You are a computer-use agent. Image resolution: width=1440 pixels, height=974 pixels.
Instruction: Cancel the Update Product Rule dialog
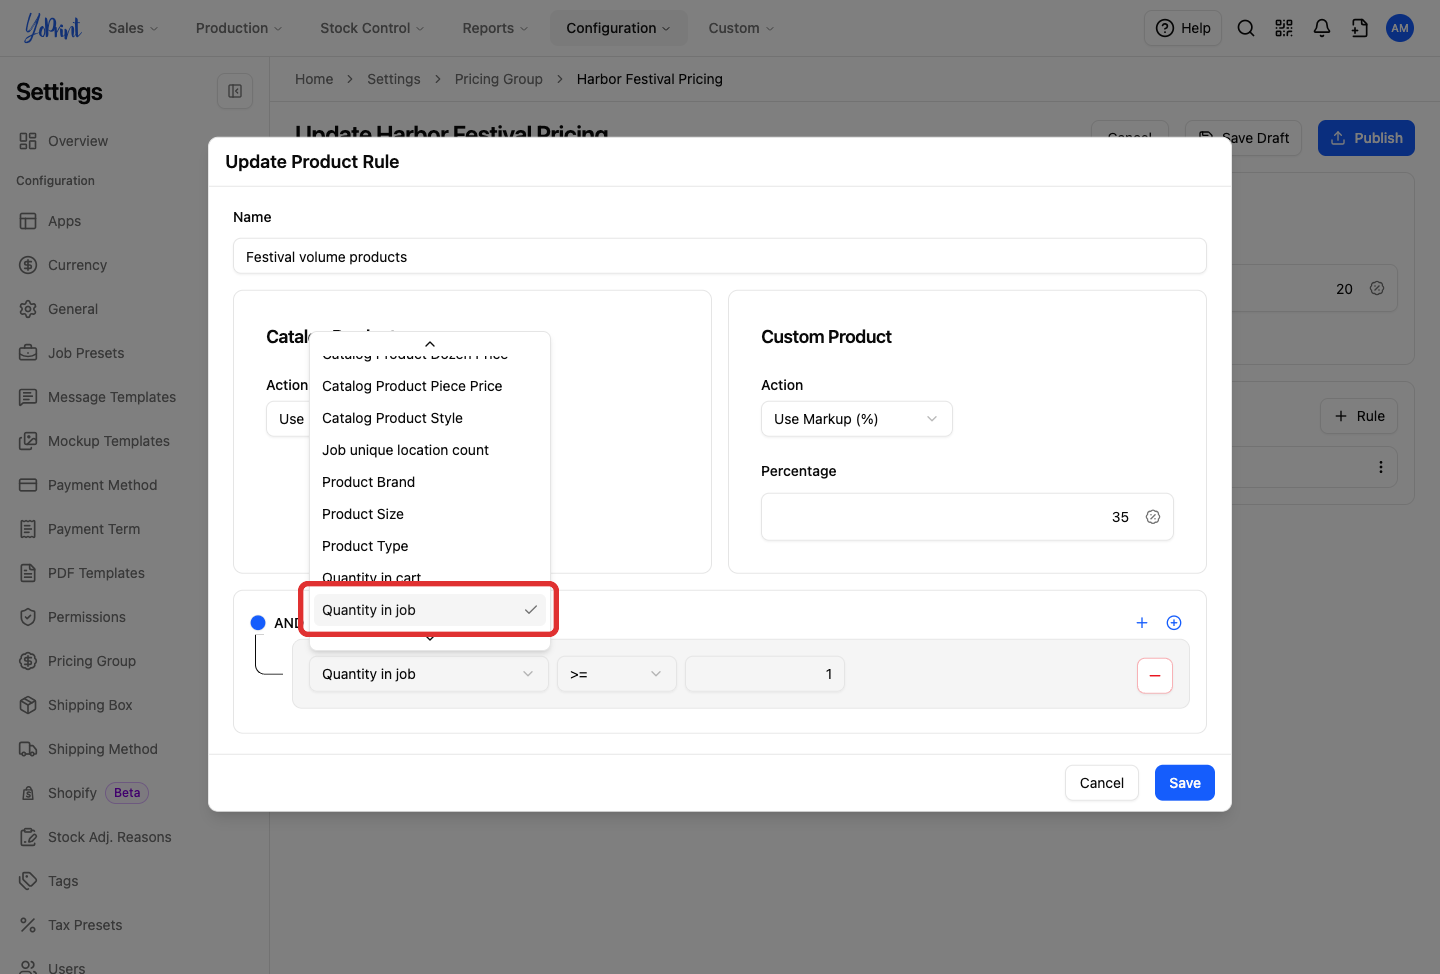point(1102,783)
